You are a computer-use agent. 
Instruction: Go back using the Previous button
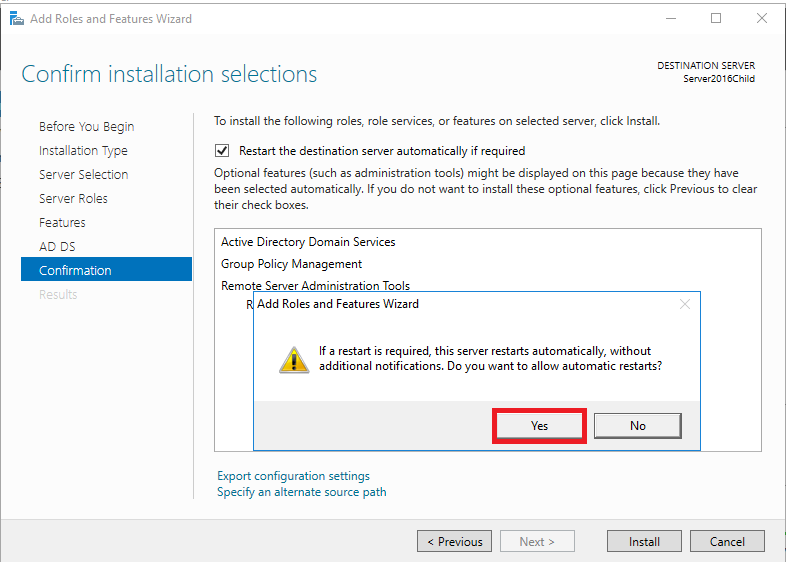click(454, 541)
